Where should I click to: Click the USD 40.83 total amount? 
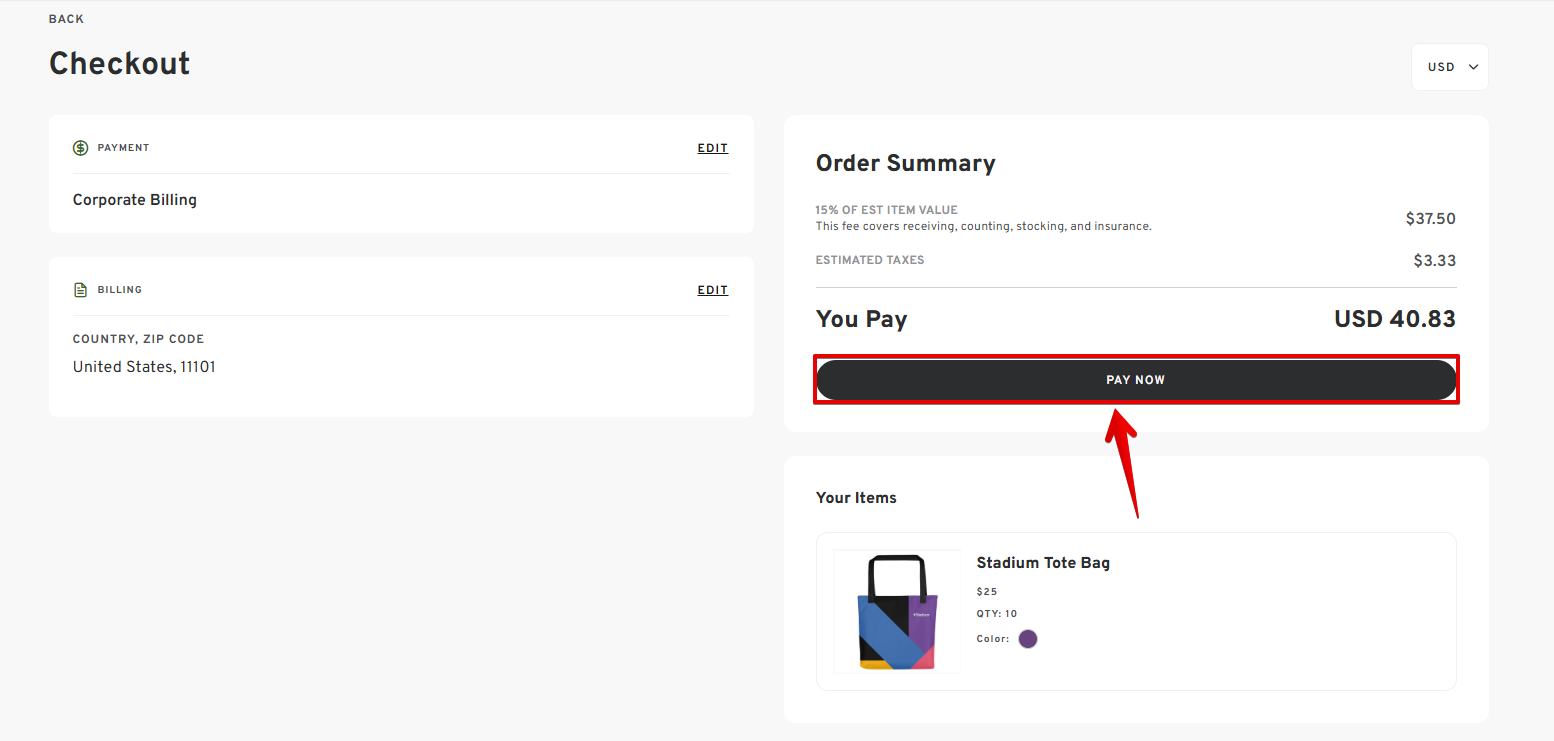click(1394, 319)
